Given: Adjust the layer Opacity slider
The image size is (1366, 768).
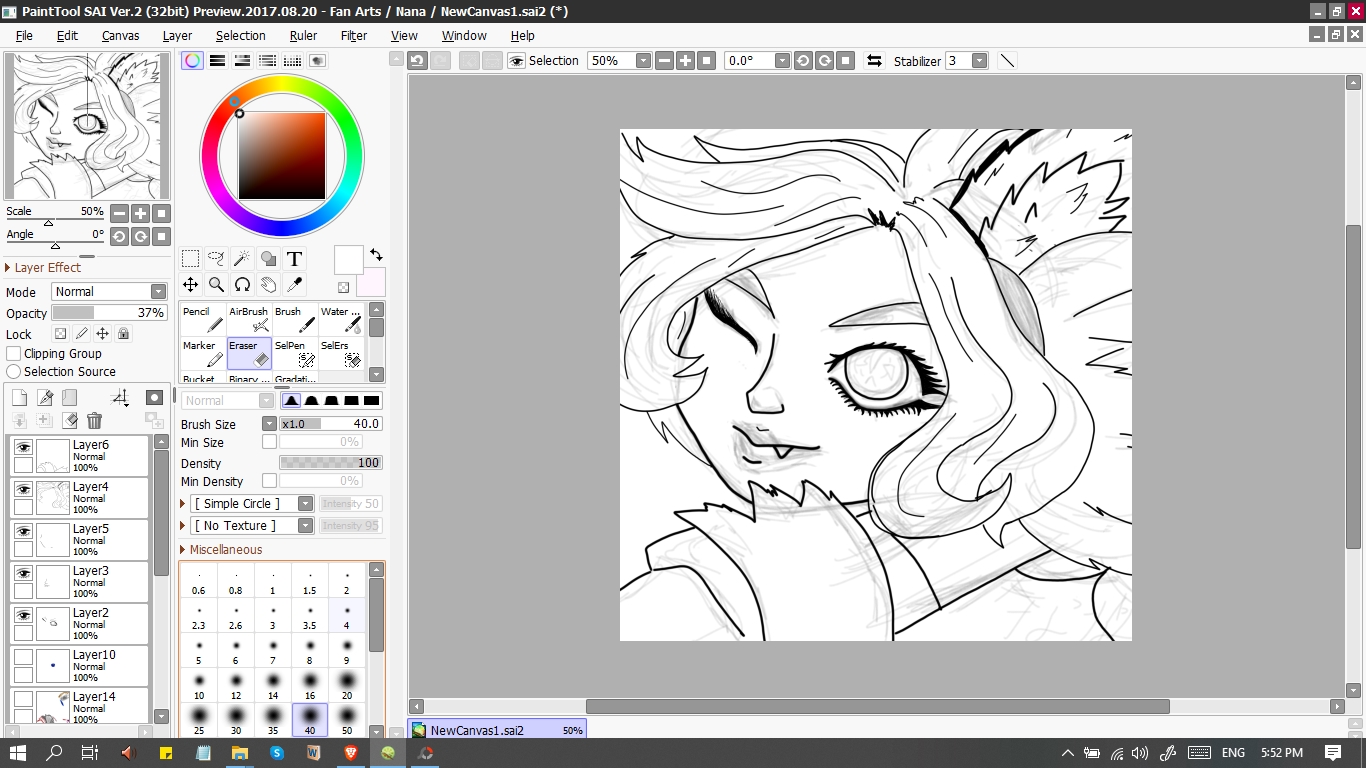Looking at the screenshot, I should point(109,313).
